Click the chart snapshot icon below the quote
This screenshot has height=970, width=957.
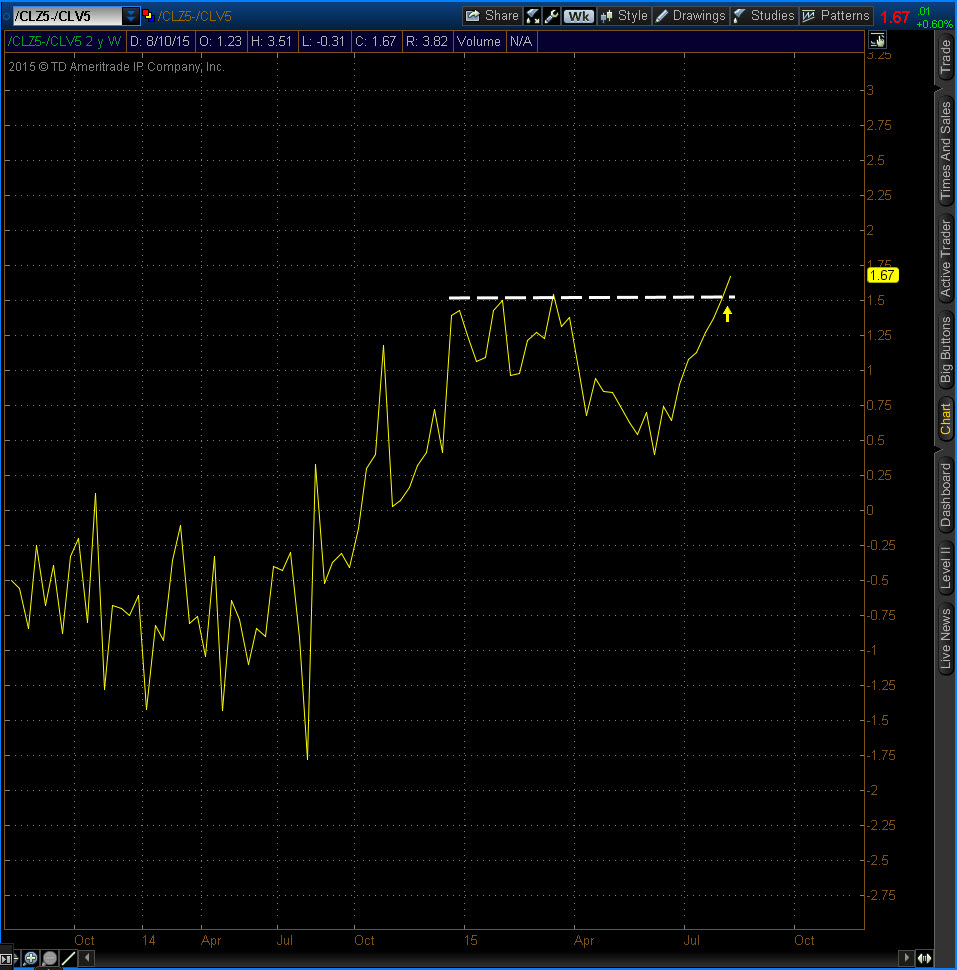click(877, 40)
